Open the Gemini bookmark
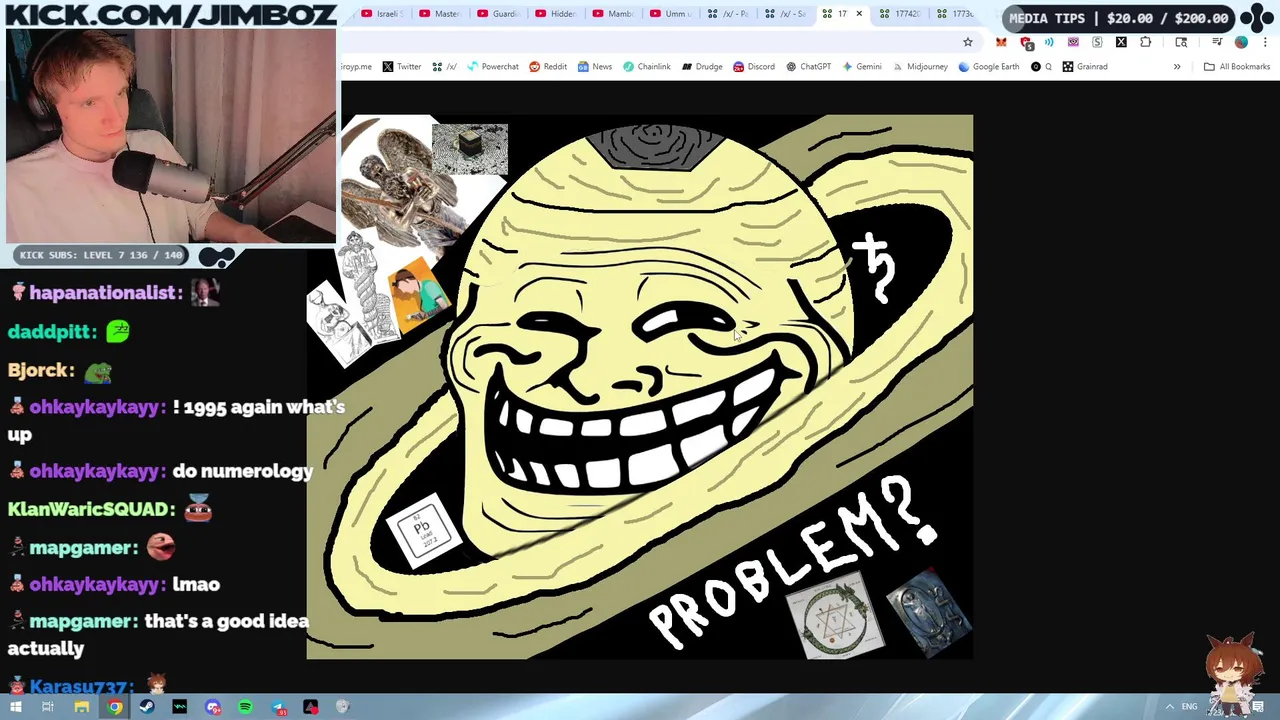Screen dimensions: 1280x720 pyautogui.click(x=862, y=67)
